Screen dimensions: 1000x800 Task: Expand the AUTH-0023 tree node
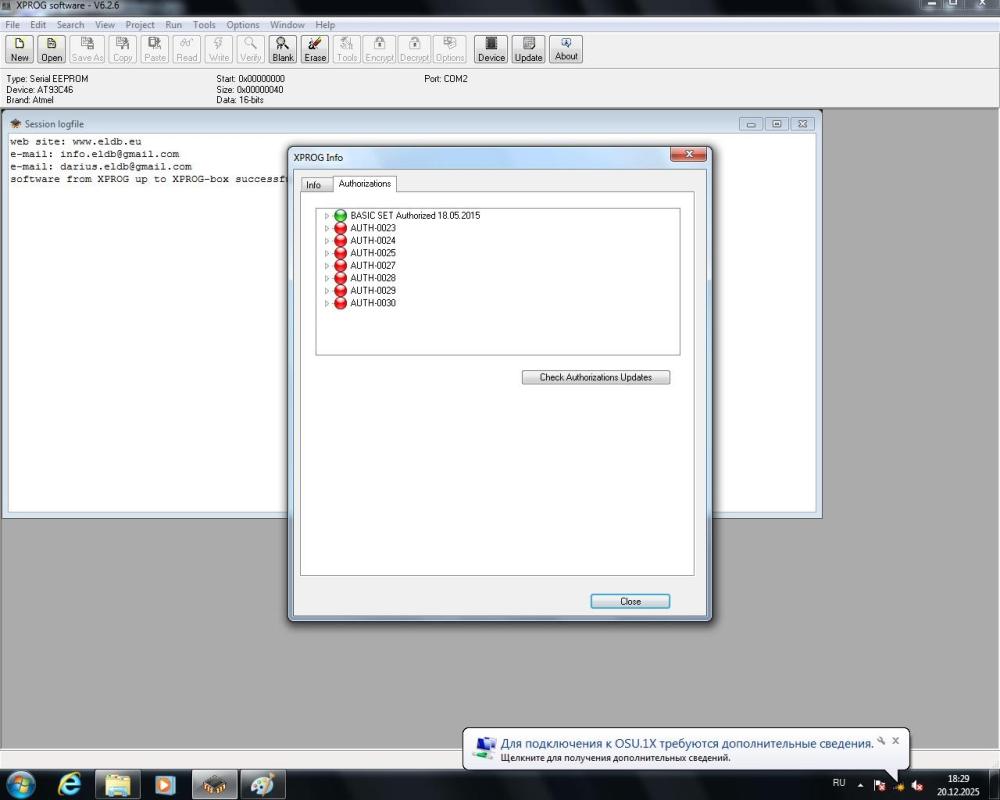point(327,228)
